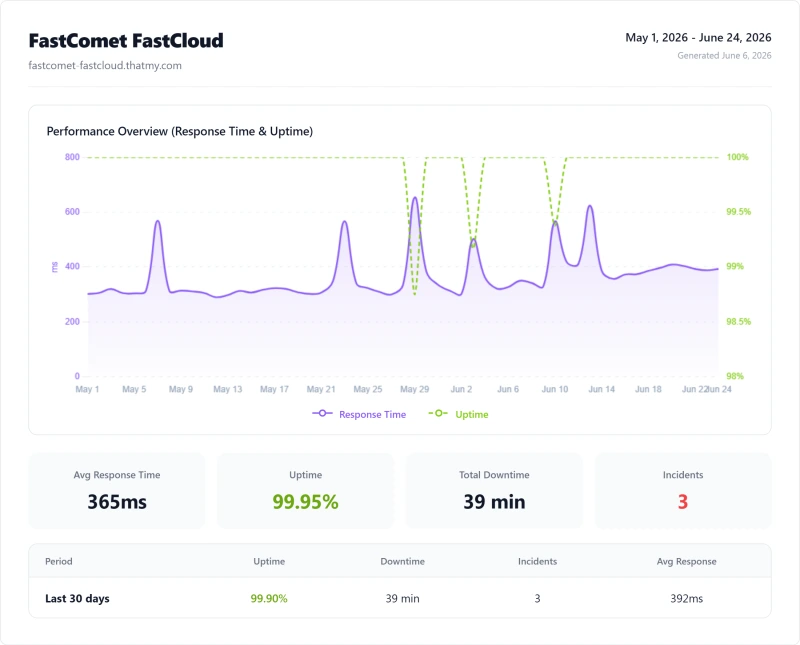Click the Generated June 6, 2026 text
Viewport: 800px width, 645px height.
point(724,56)
